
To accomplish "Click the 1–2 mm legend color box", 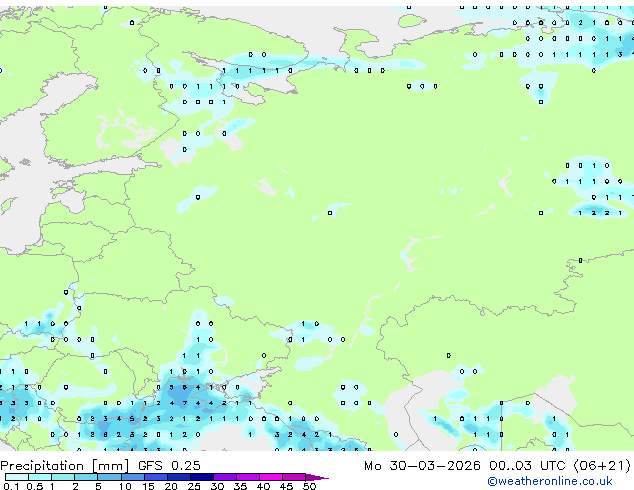I will [63, 477].
